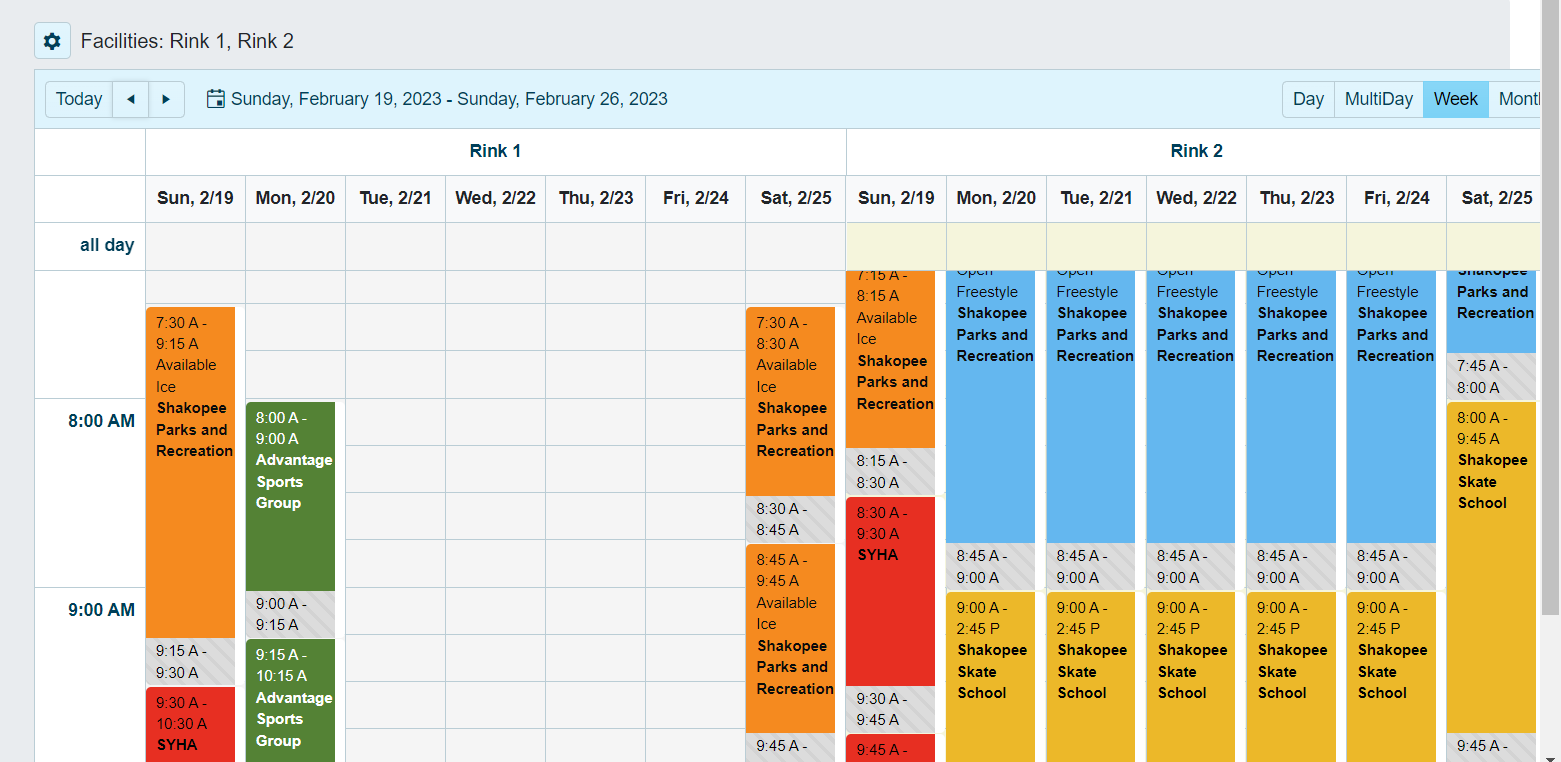Select Rink 2 Monday 8:45 A - 9:00 A gap

tap(990, 566)
